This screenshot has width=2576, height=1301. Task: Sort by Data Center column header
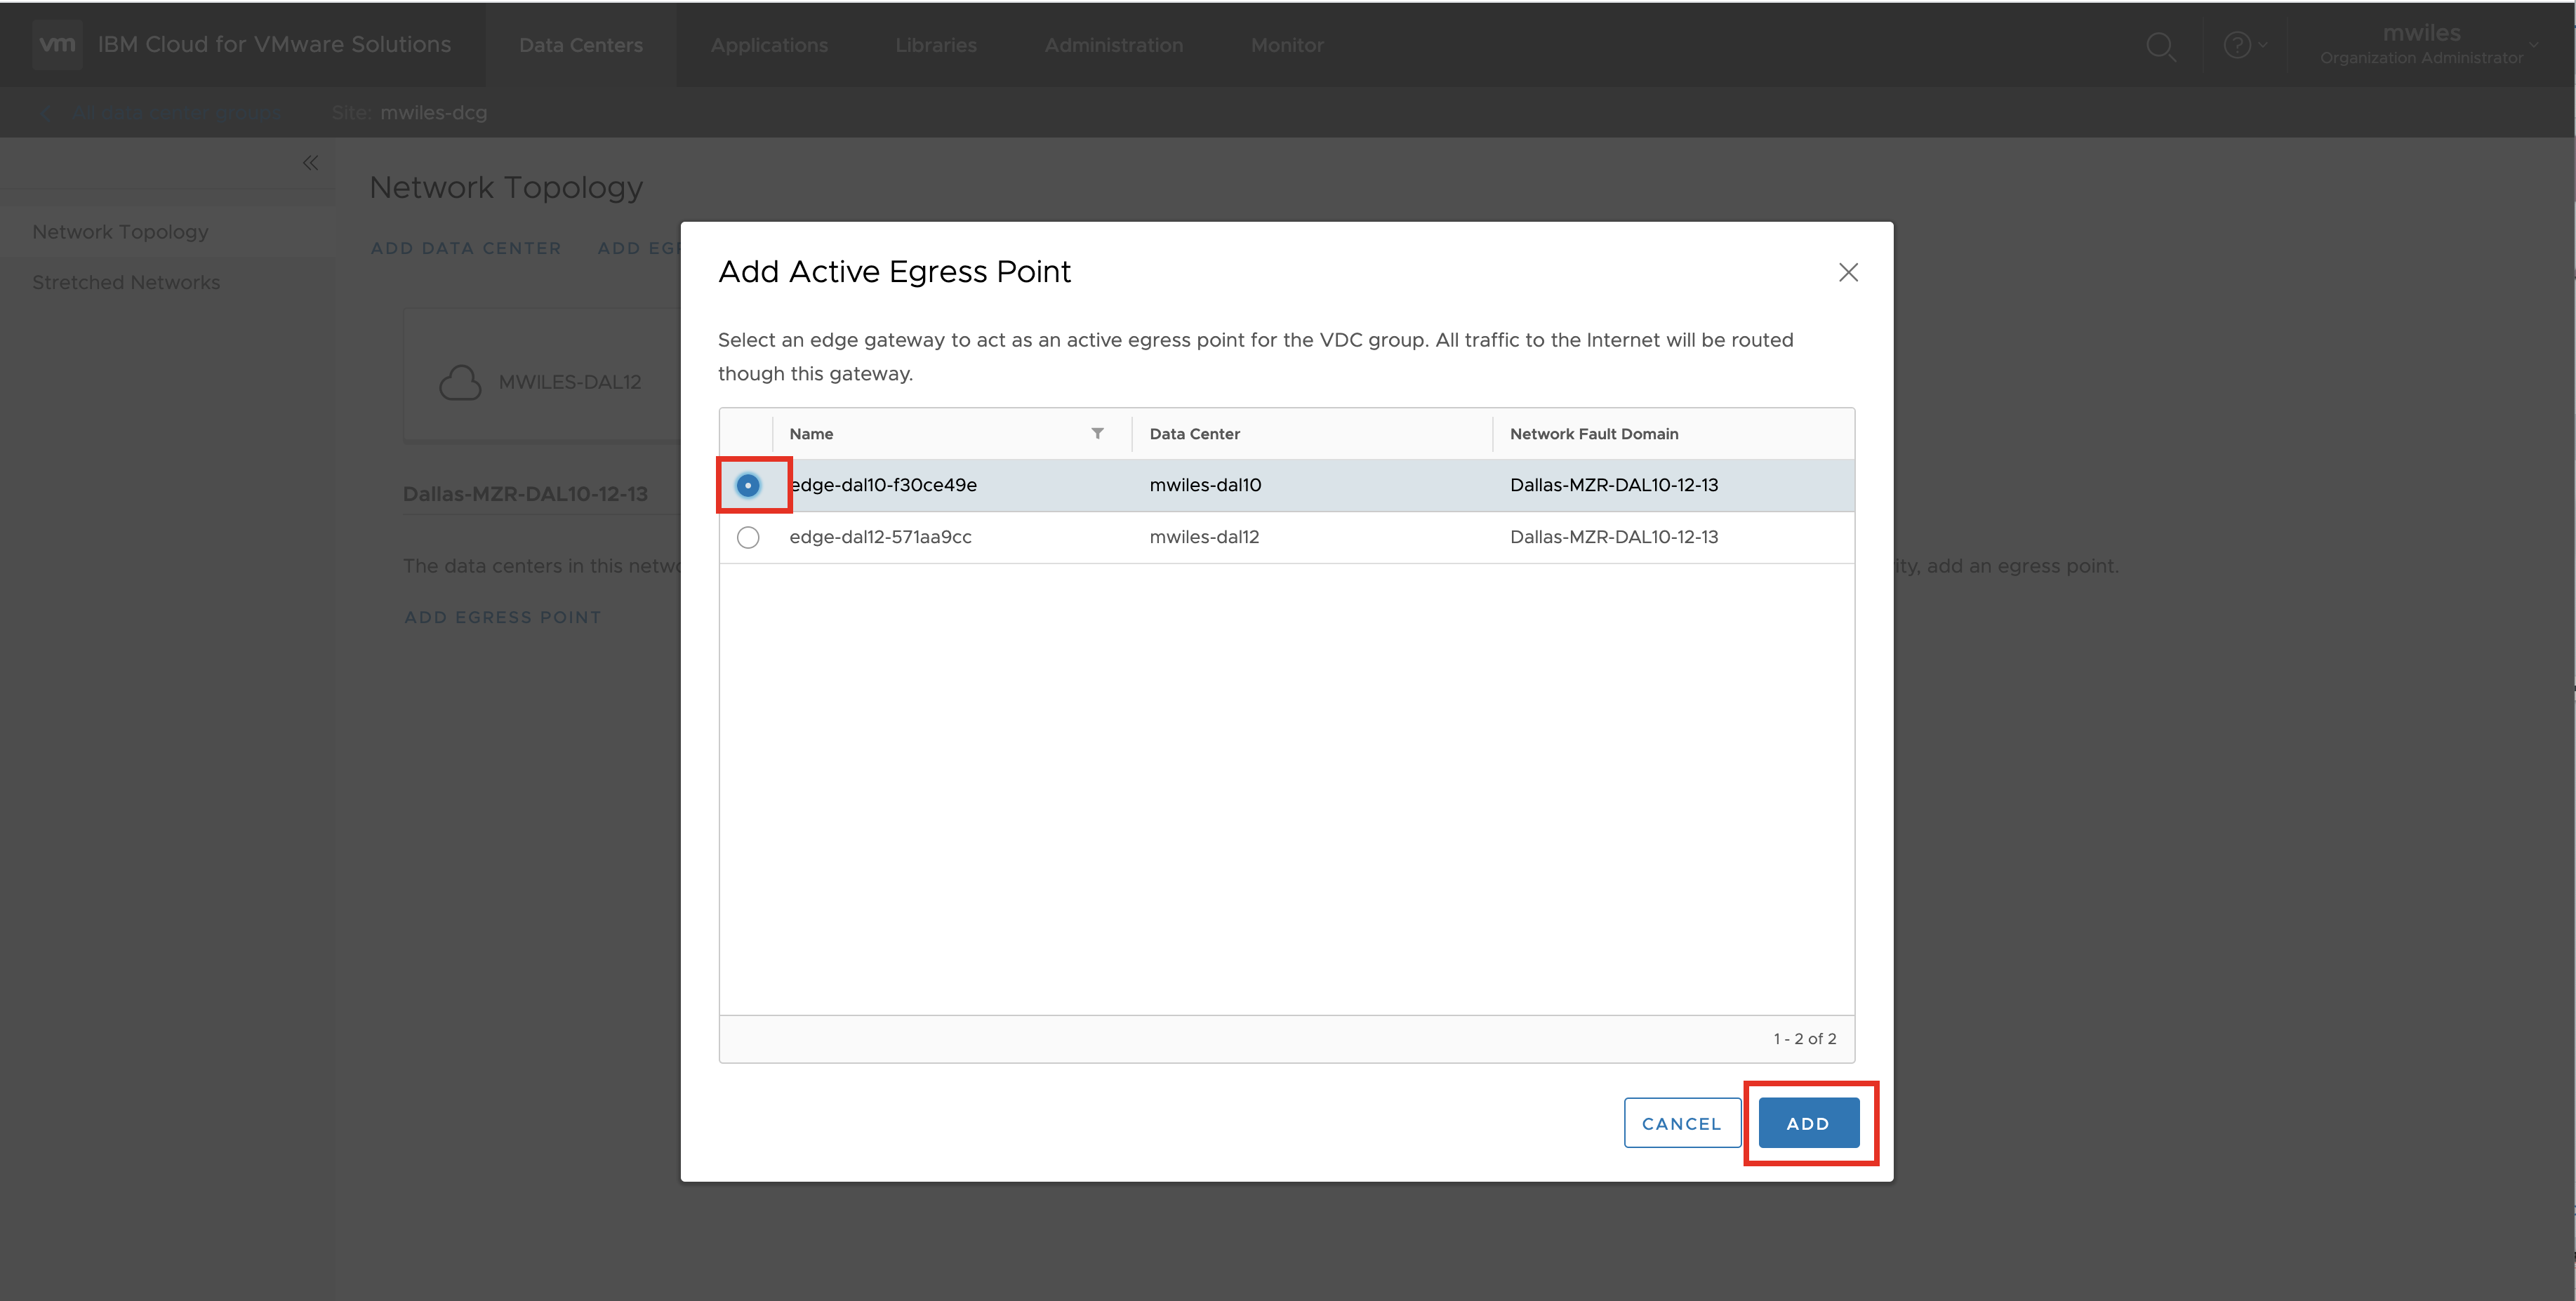(1194, 433)
